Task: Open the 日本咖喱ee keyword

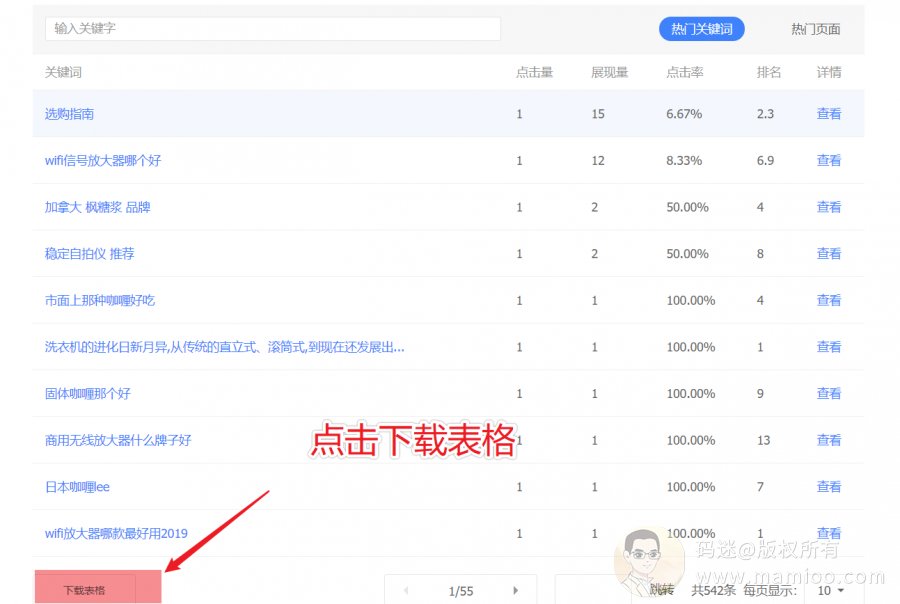Action: pyautogui.click(x=77, y=487)
